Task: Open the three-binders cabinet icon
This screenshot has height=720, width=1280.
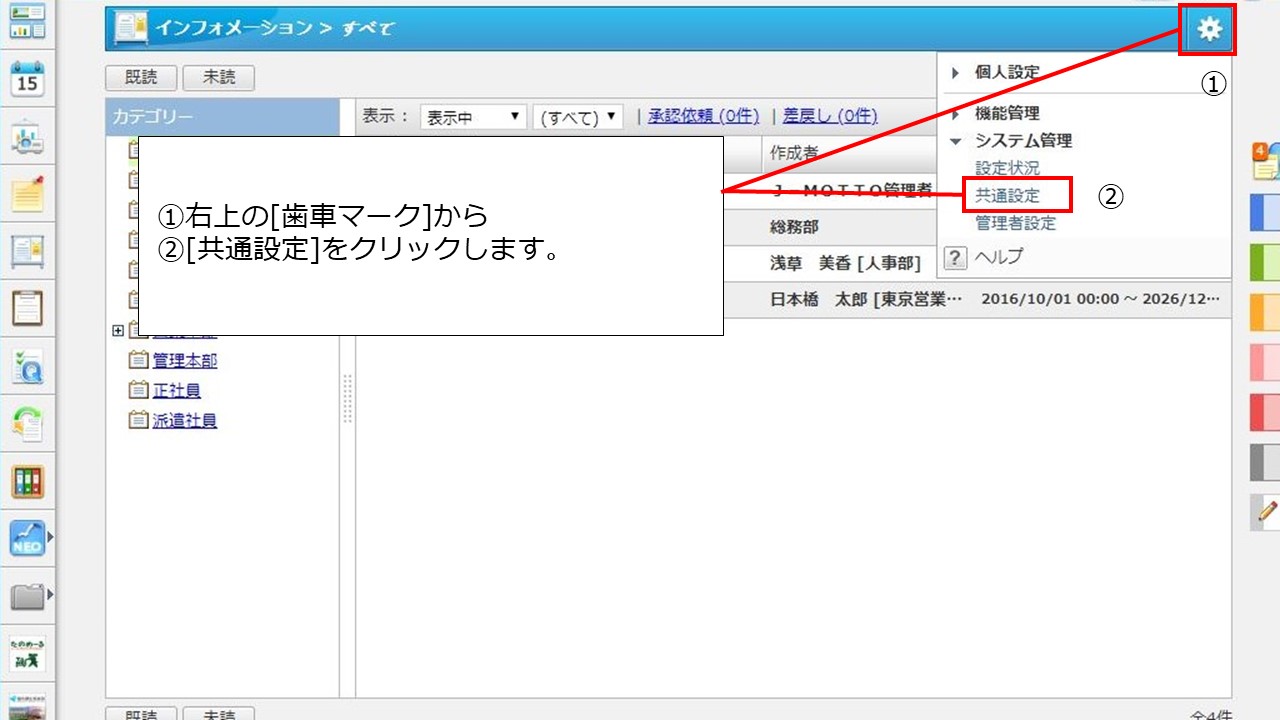Action: point(27,482)
